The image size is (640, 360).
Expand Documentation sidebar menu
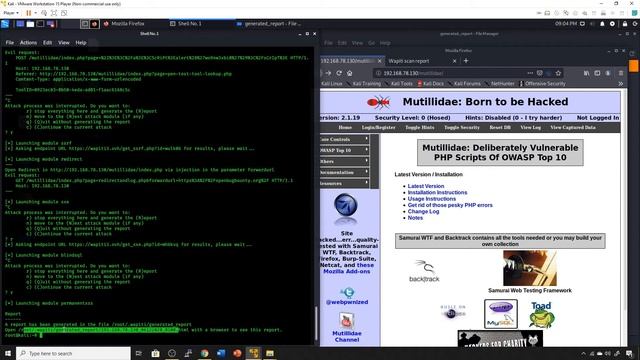(x=344, y=172)
